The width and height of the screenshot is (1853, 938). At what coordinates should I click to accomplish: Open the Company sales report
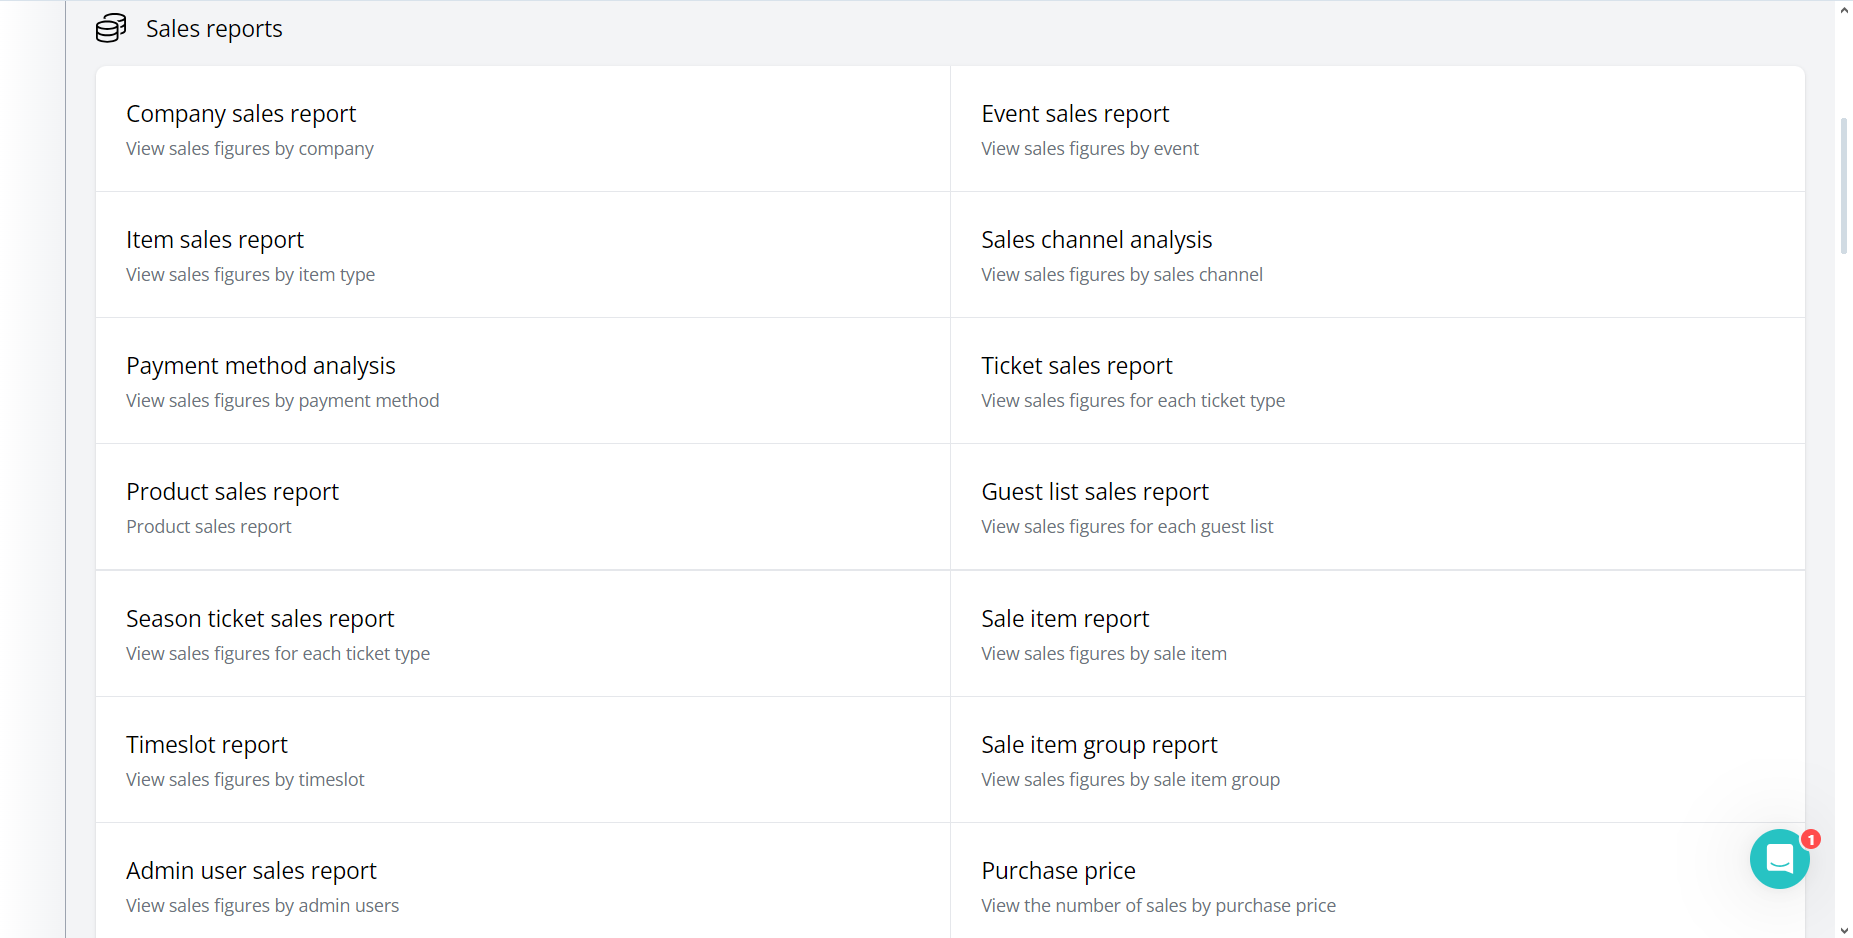pos(241,114)
